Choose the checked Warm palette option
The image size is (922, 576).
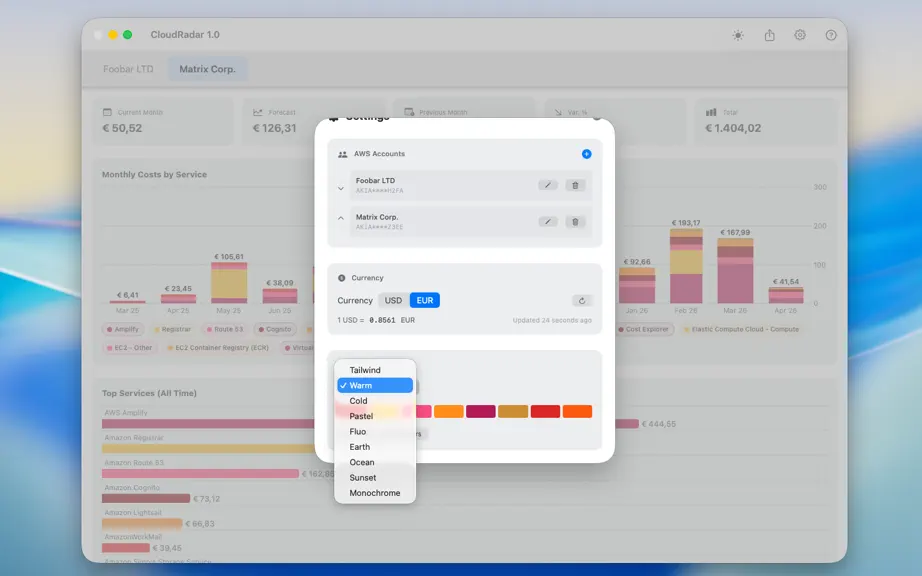[x=375, y=386]
